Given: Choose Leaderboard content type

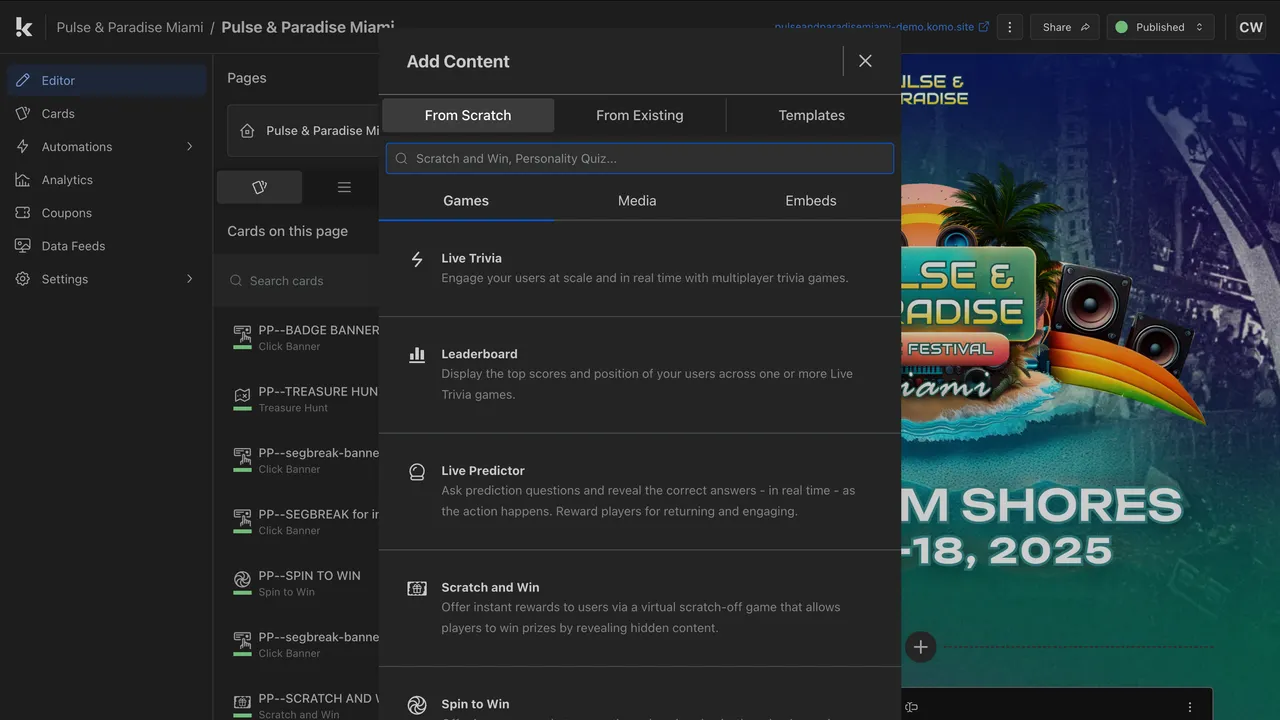Looking at the screenshot, I should pos(640,374).
